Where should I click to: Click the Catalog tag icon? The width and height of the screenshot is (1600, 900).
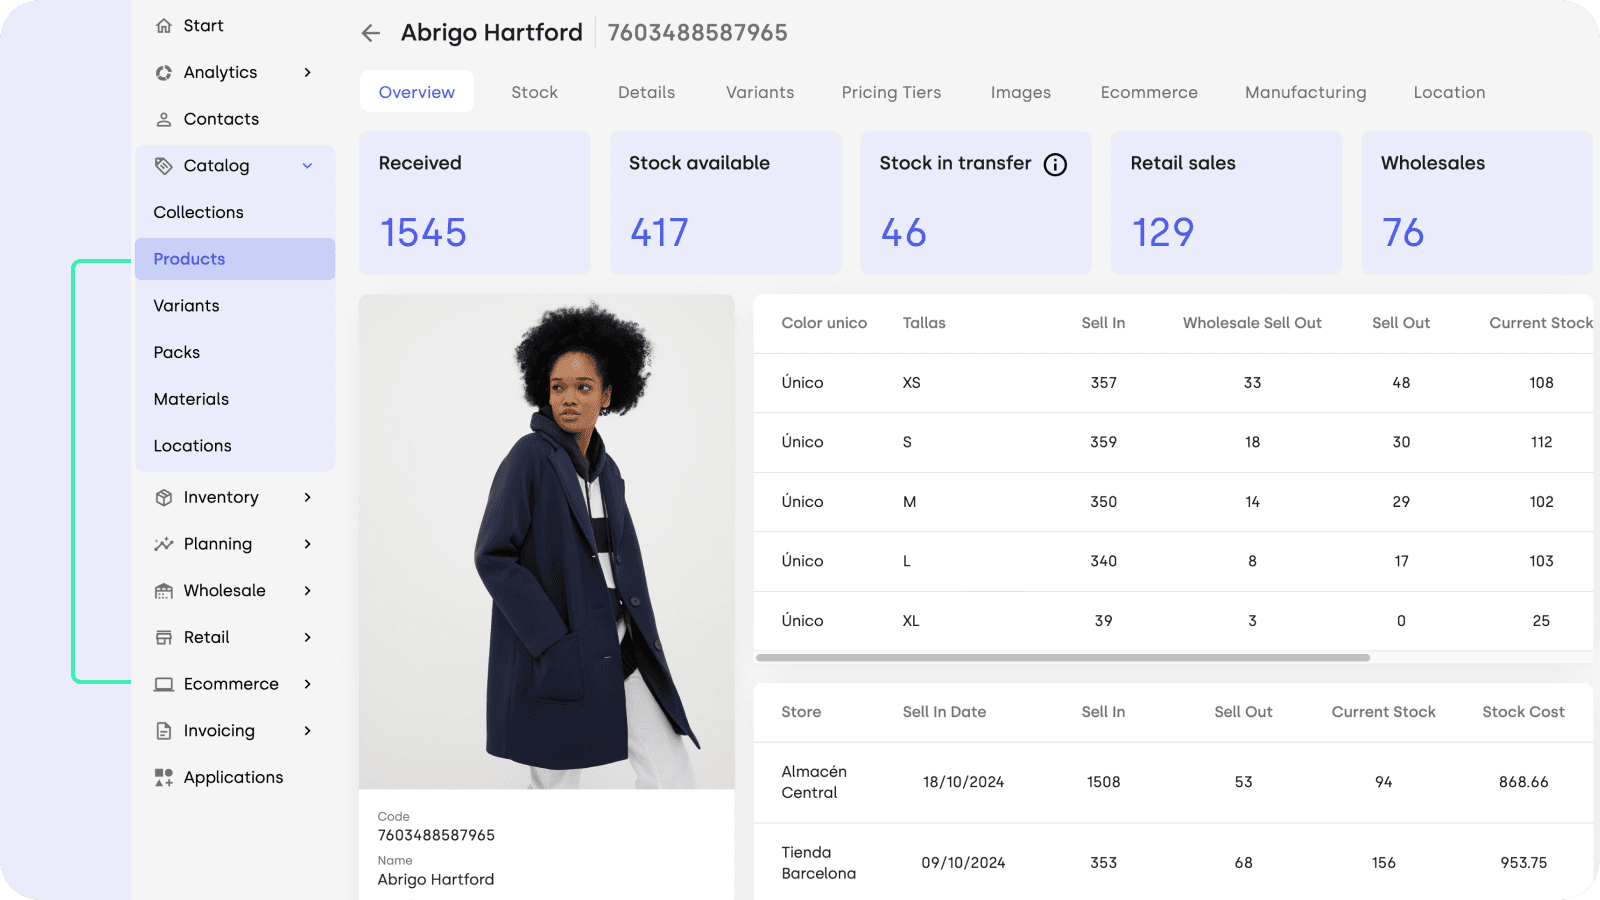(163, 166)
